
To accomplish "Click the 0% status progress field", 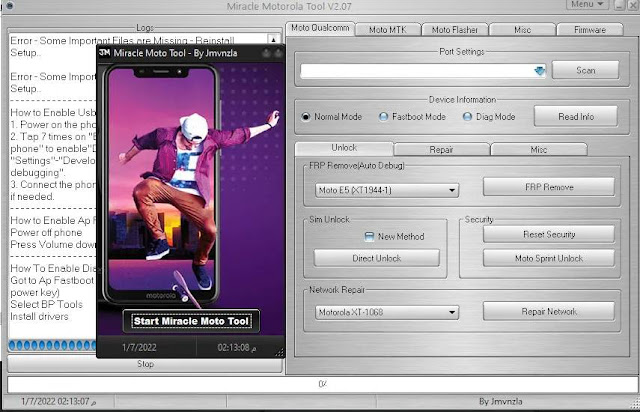I will tap(322, 384).
